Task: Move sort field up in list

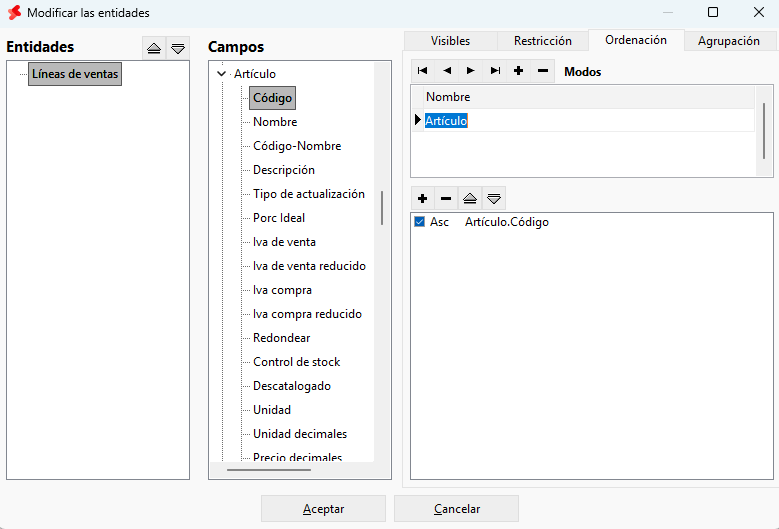Action: pyautogui.click(x=470, y=199)
